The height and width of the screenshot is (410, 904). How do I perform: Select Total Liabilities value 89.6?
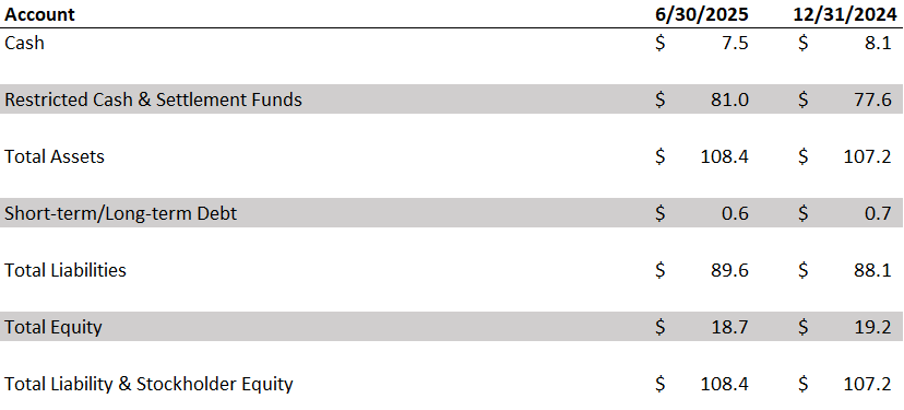(x=730, y=270)
